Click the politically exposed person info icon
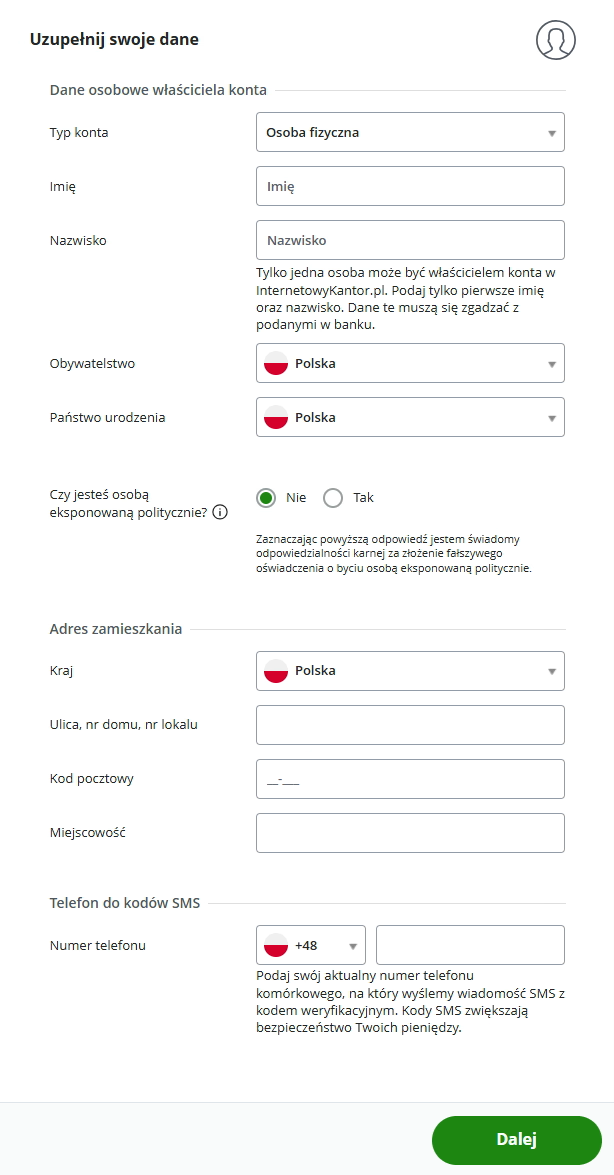Screen dimensions: 614x1175 pyautogui.click(x=220, y=513)
